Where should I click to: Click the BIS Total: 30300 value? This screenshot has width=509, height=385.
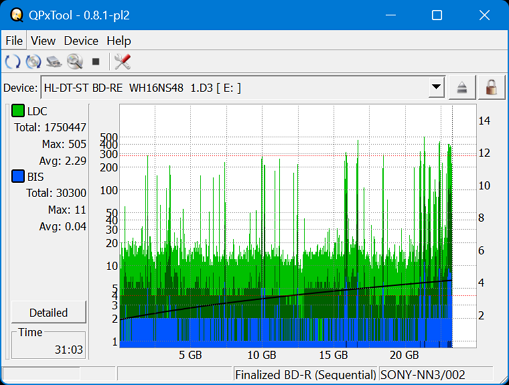coord(56,193)
